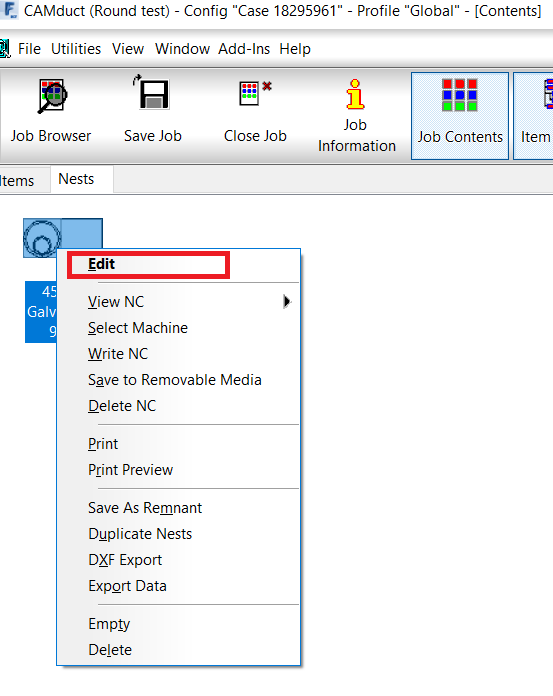Image resolution: width=553 pixels, height=696 pixels.
Task: Click the document icon beside File menu
Action: (4, 48)
